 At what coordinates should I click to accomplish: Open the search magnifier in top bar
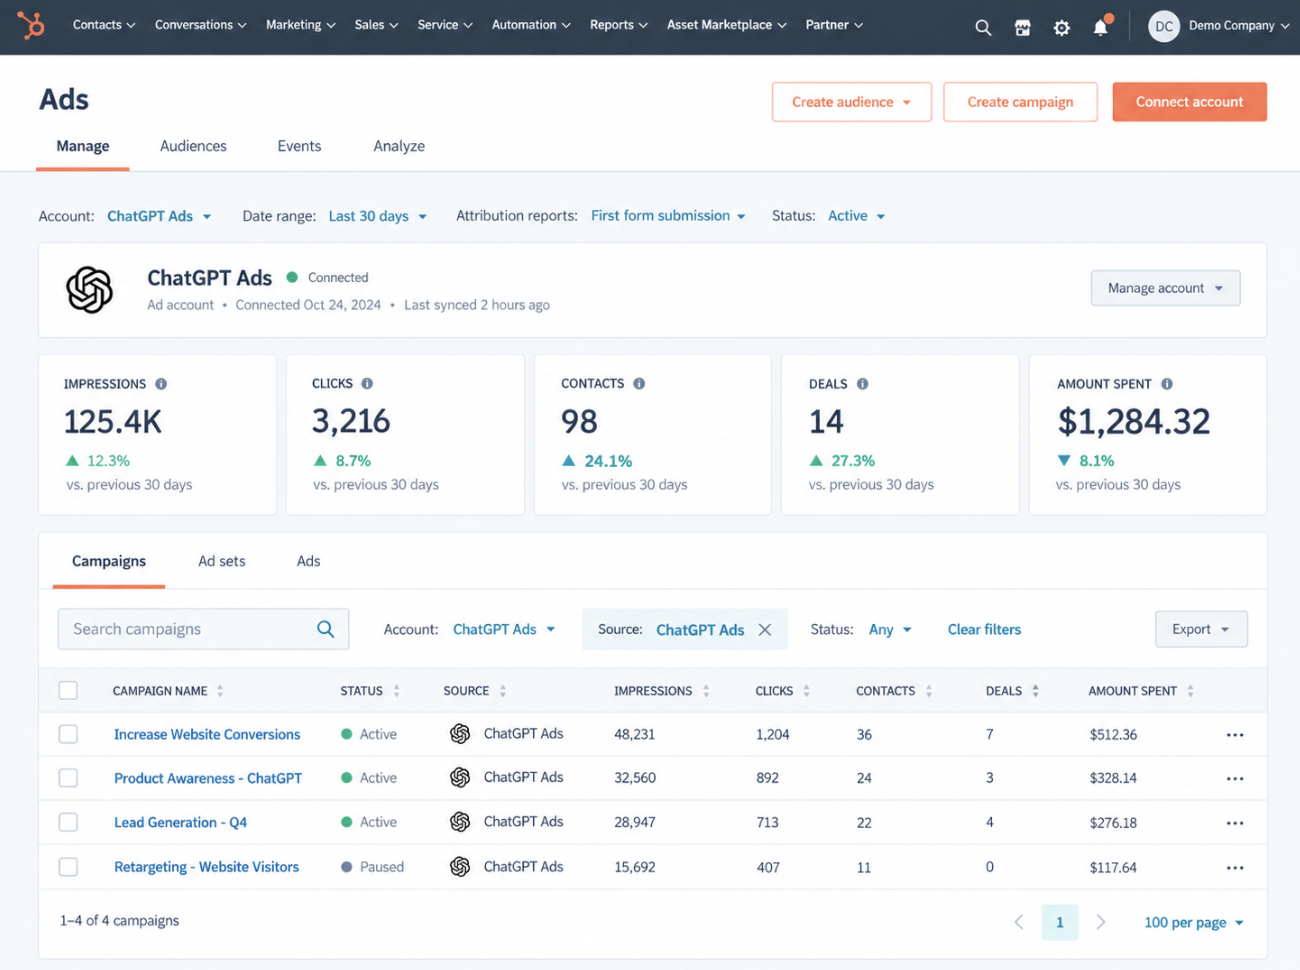pos(983,27)
